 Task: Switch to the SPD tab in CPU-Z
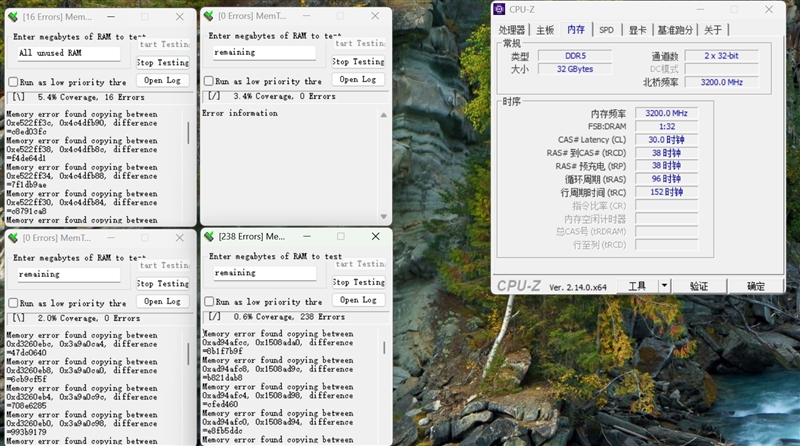pyautogui.click(x=606, y=30)
